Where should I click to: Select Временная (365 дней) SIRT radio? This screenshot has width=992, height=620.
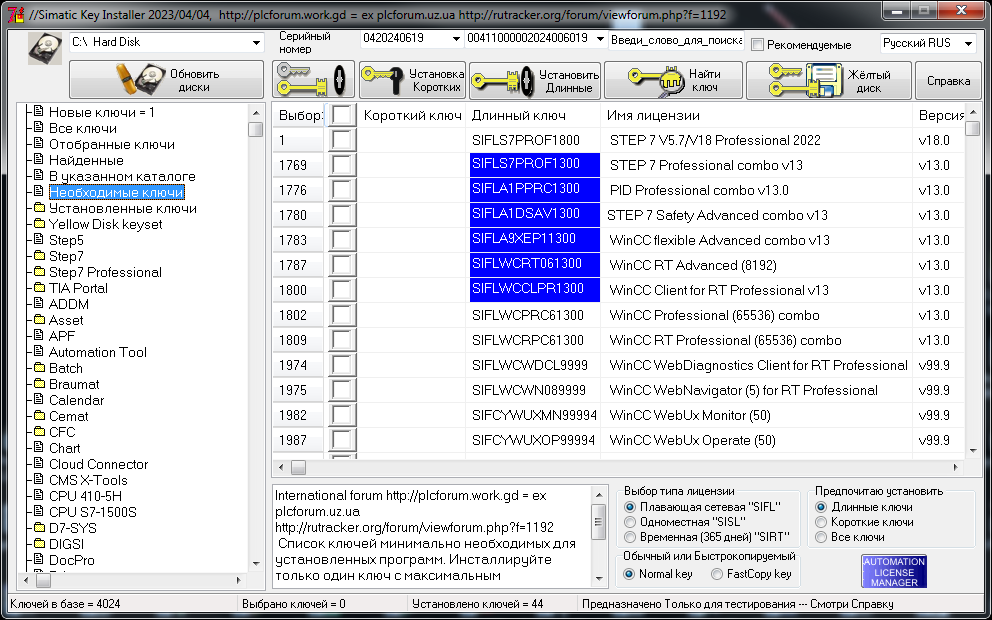pos(629,537)
